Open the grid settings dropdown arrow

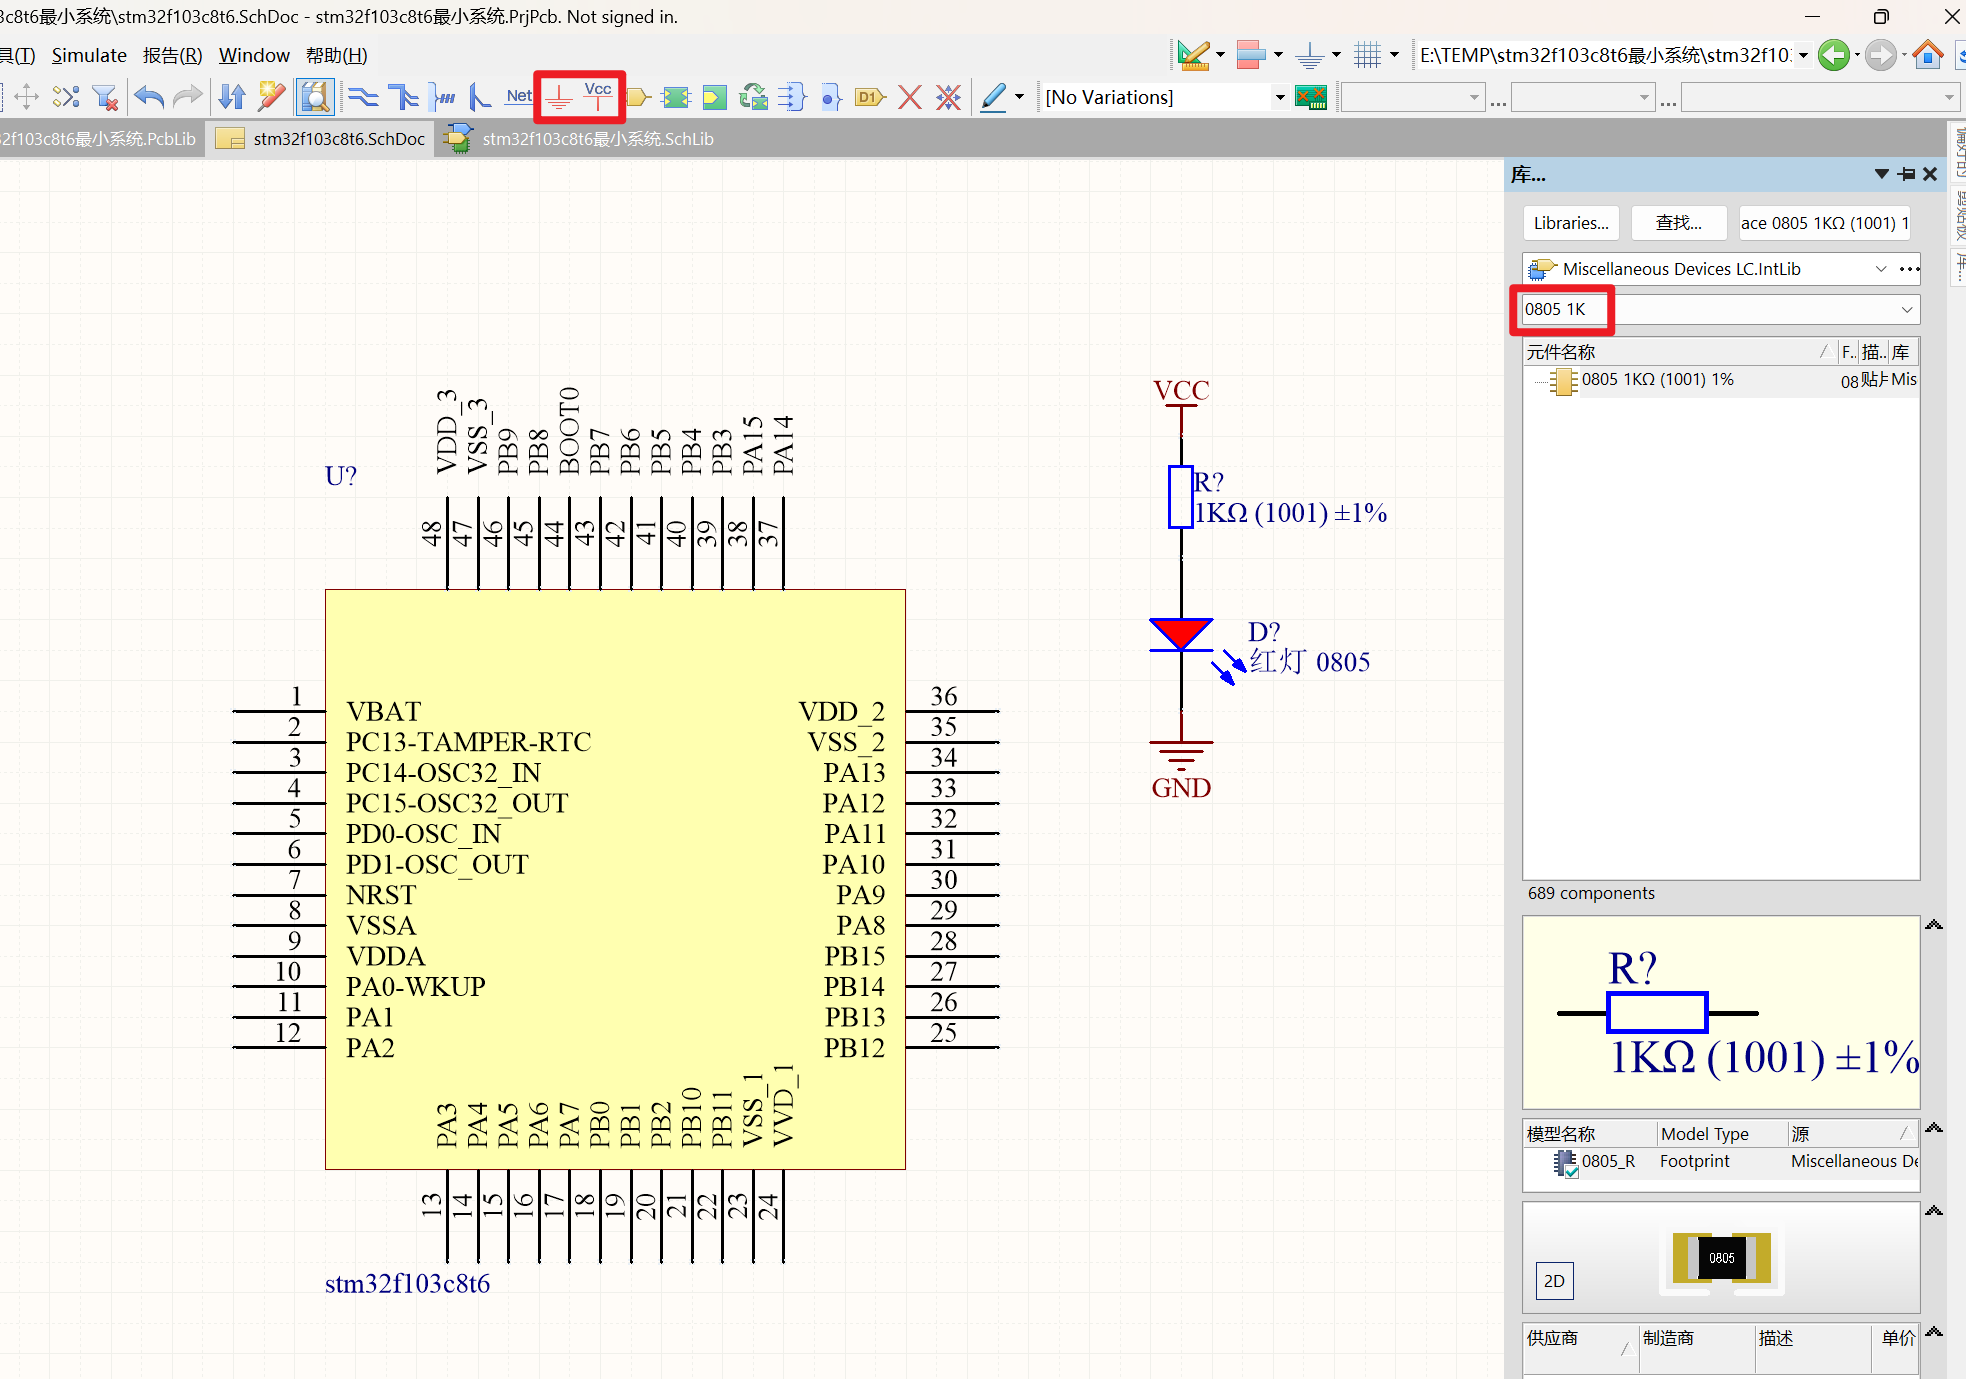[1394, 55]
